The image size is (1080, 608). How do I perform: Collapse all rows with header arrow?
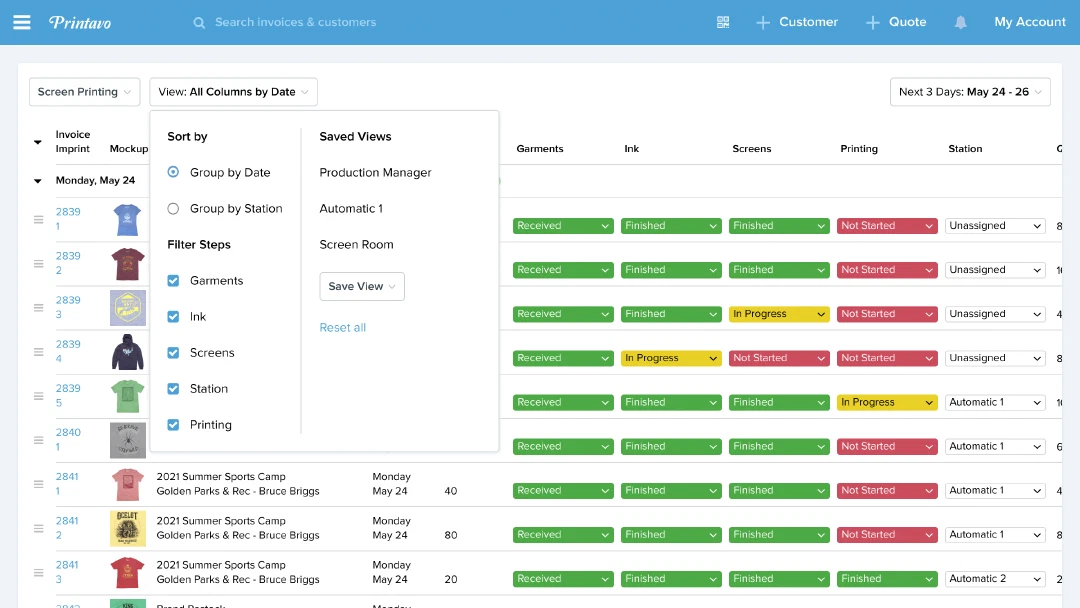pos(38,143)
